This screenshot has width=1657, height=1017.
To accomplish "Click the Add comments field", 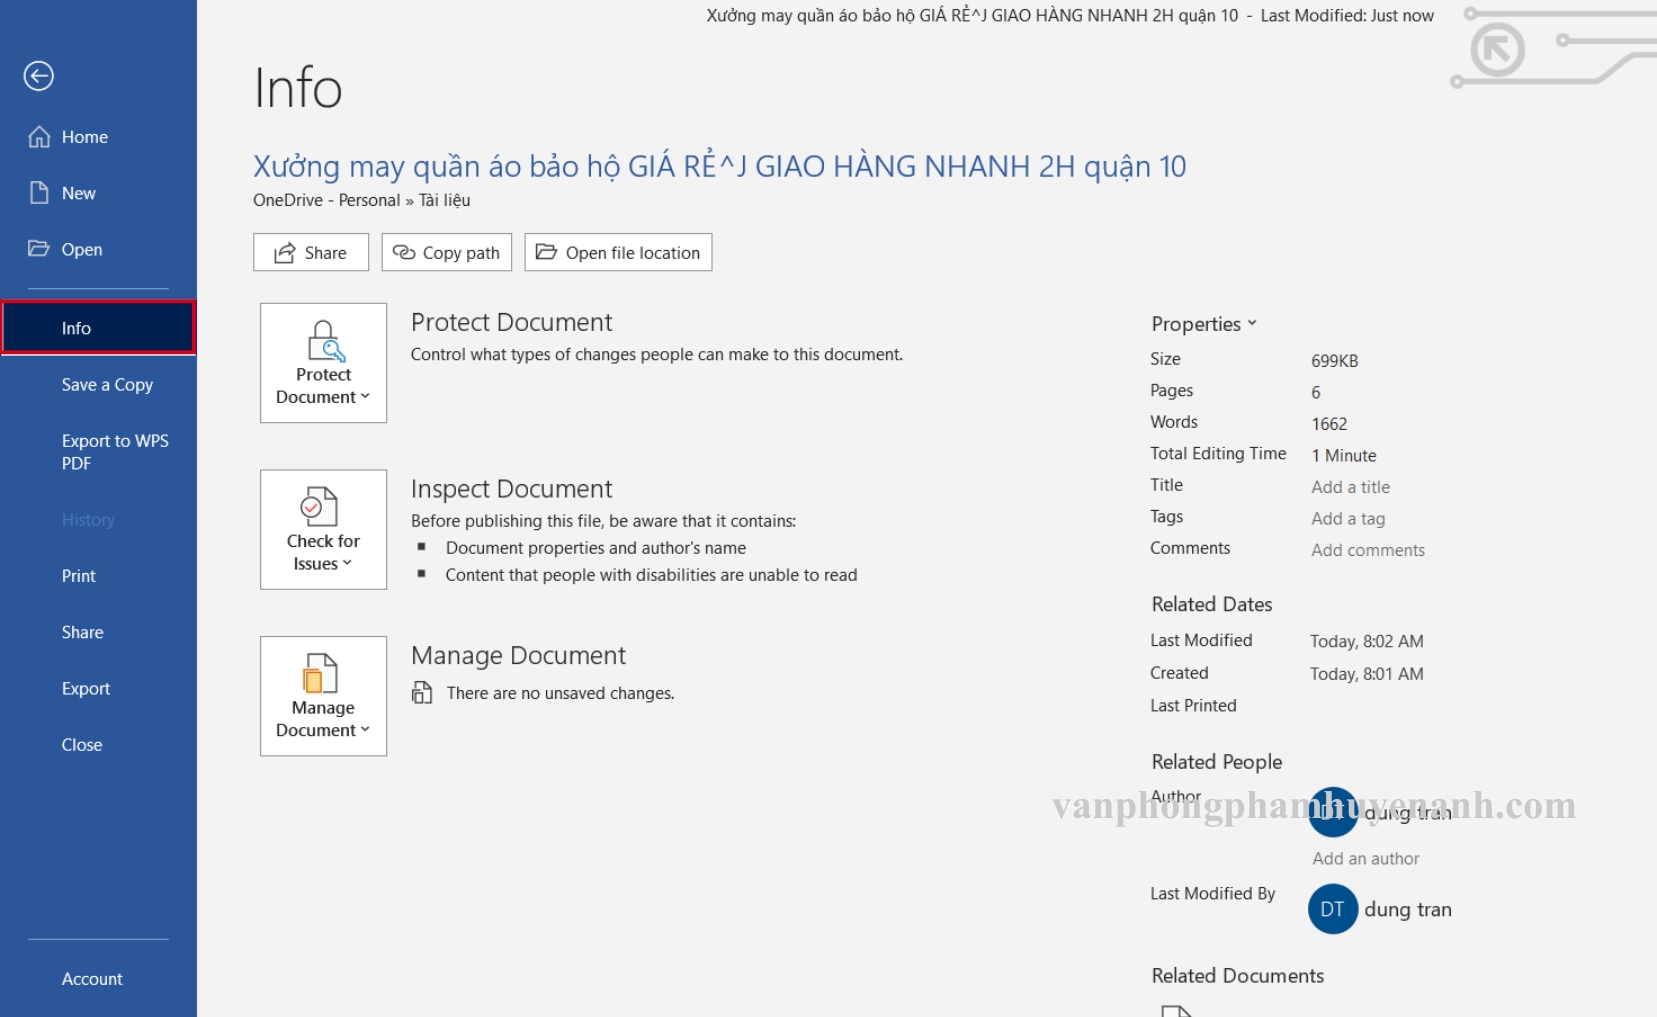I will 1368,550.
